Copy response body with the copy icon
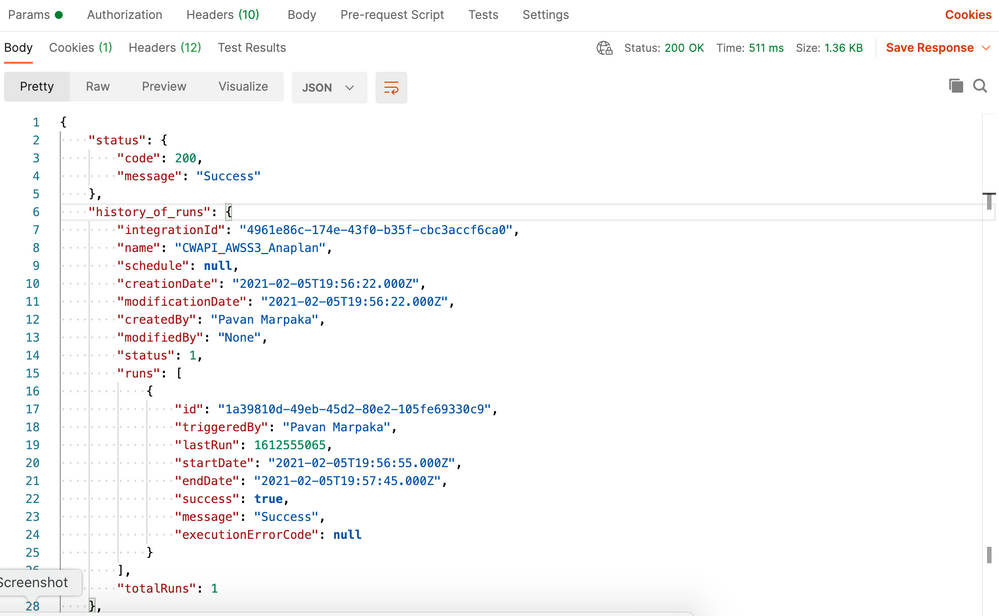The height and width of the screenshot is (616, 999). pyautogui.click(x=956, y=85)
